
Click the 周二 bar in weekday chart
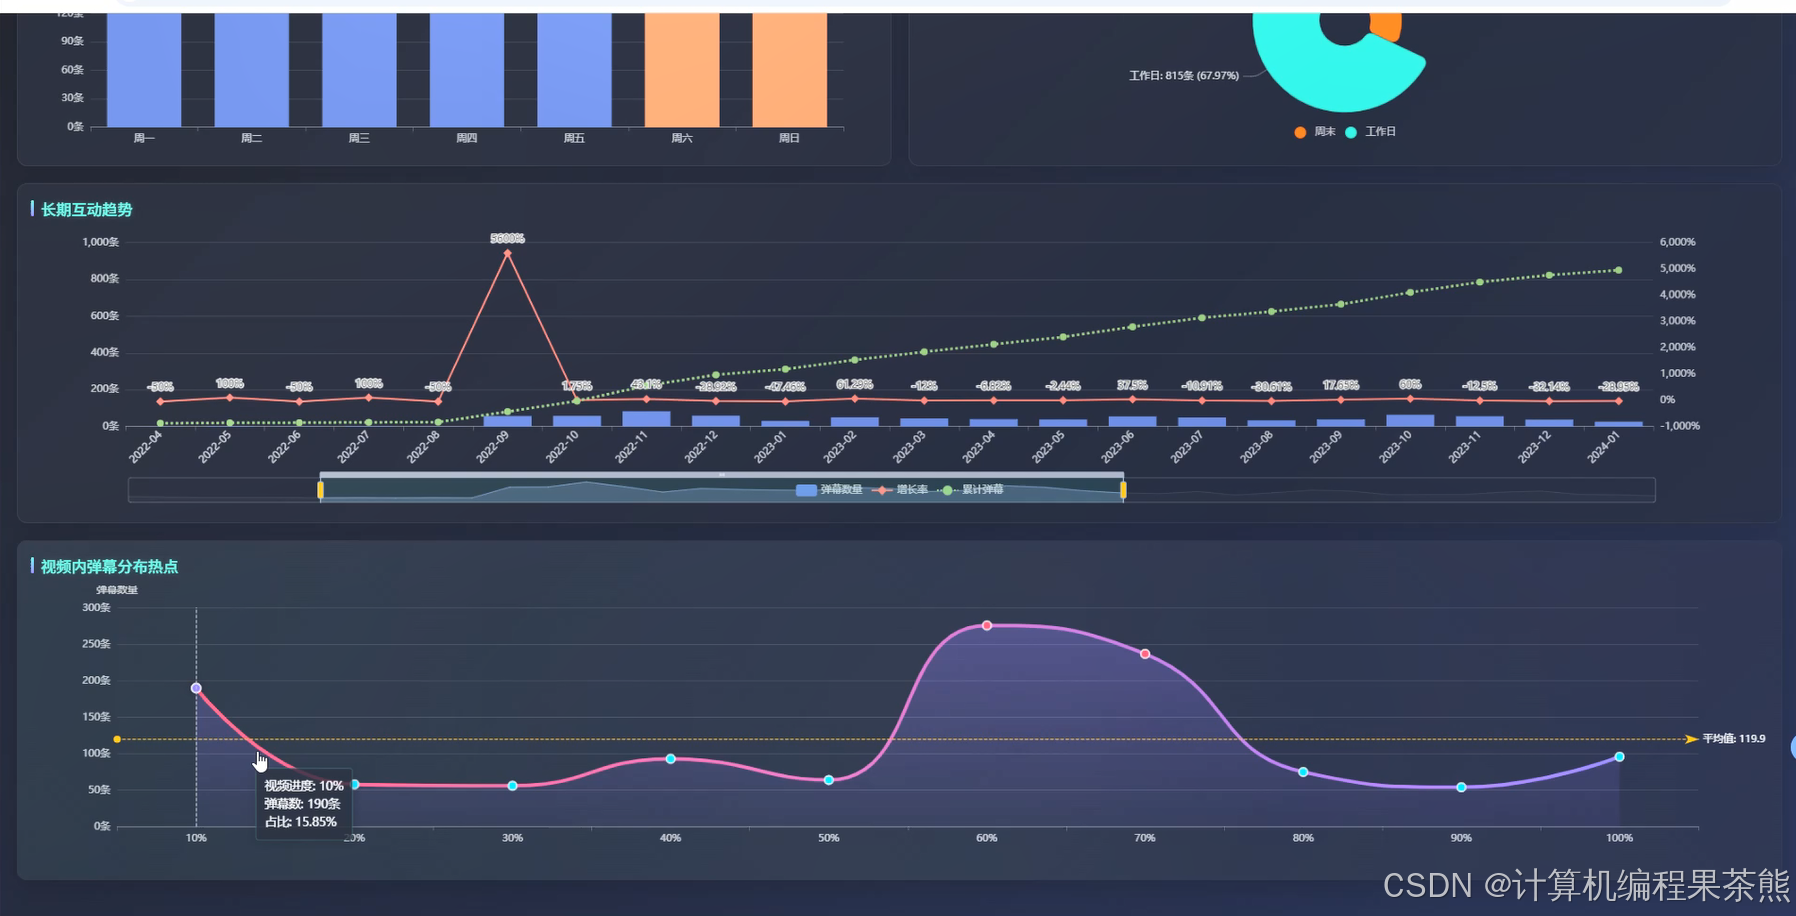[252, 70]
